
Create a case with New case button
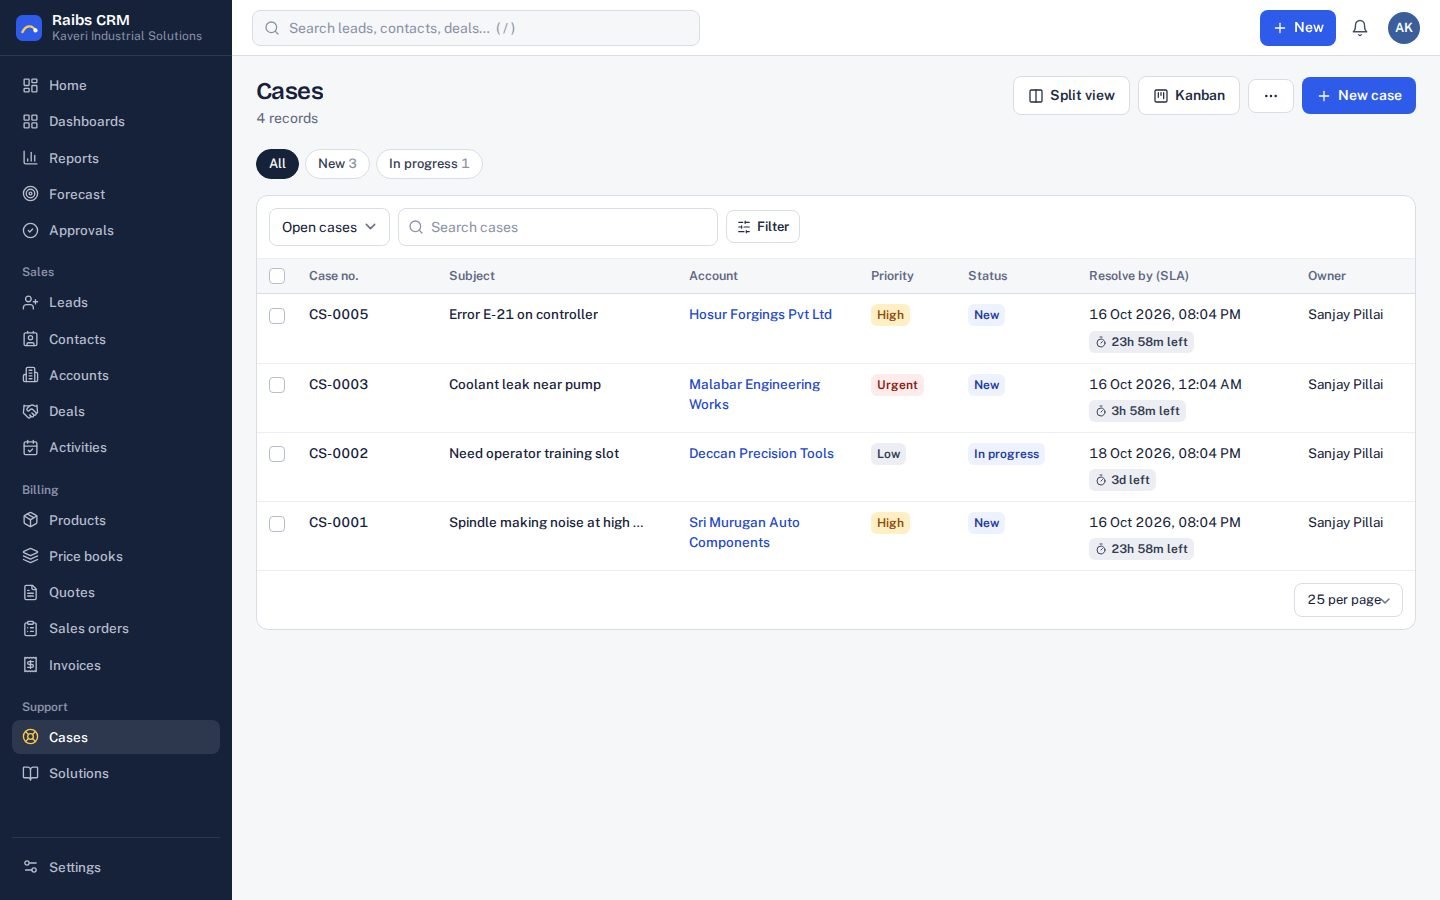click(x=1359, y=96)
